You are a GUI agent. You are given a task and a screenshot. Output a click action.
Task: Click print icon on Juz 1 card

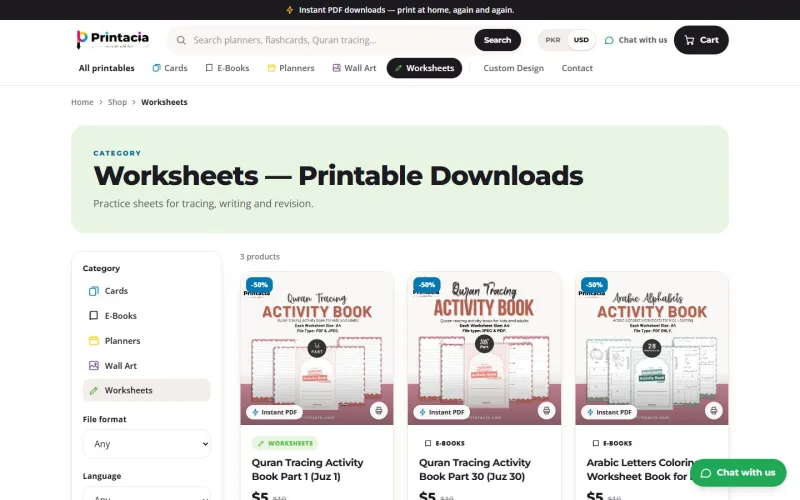379,411
